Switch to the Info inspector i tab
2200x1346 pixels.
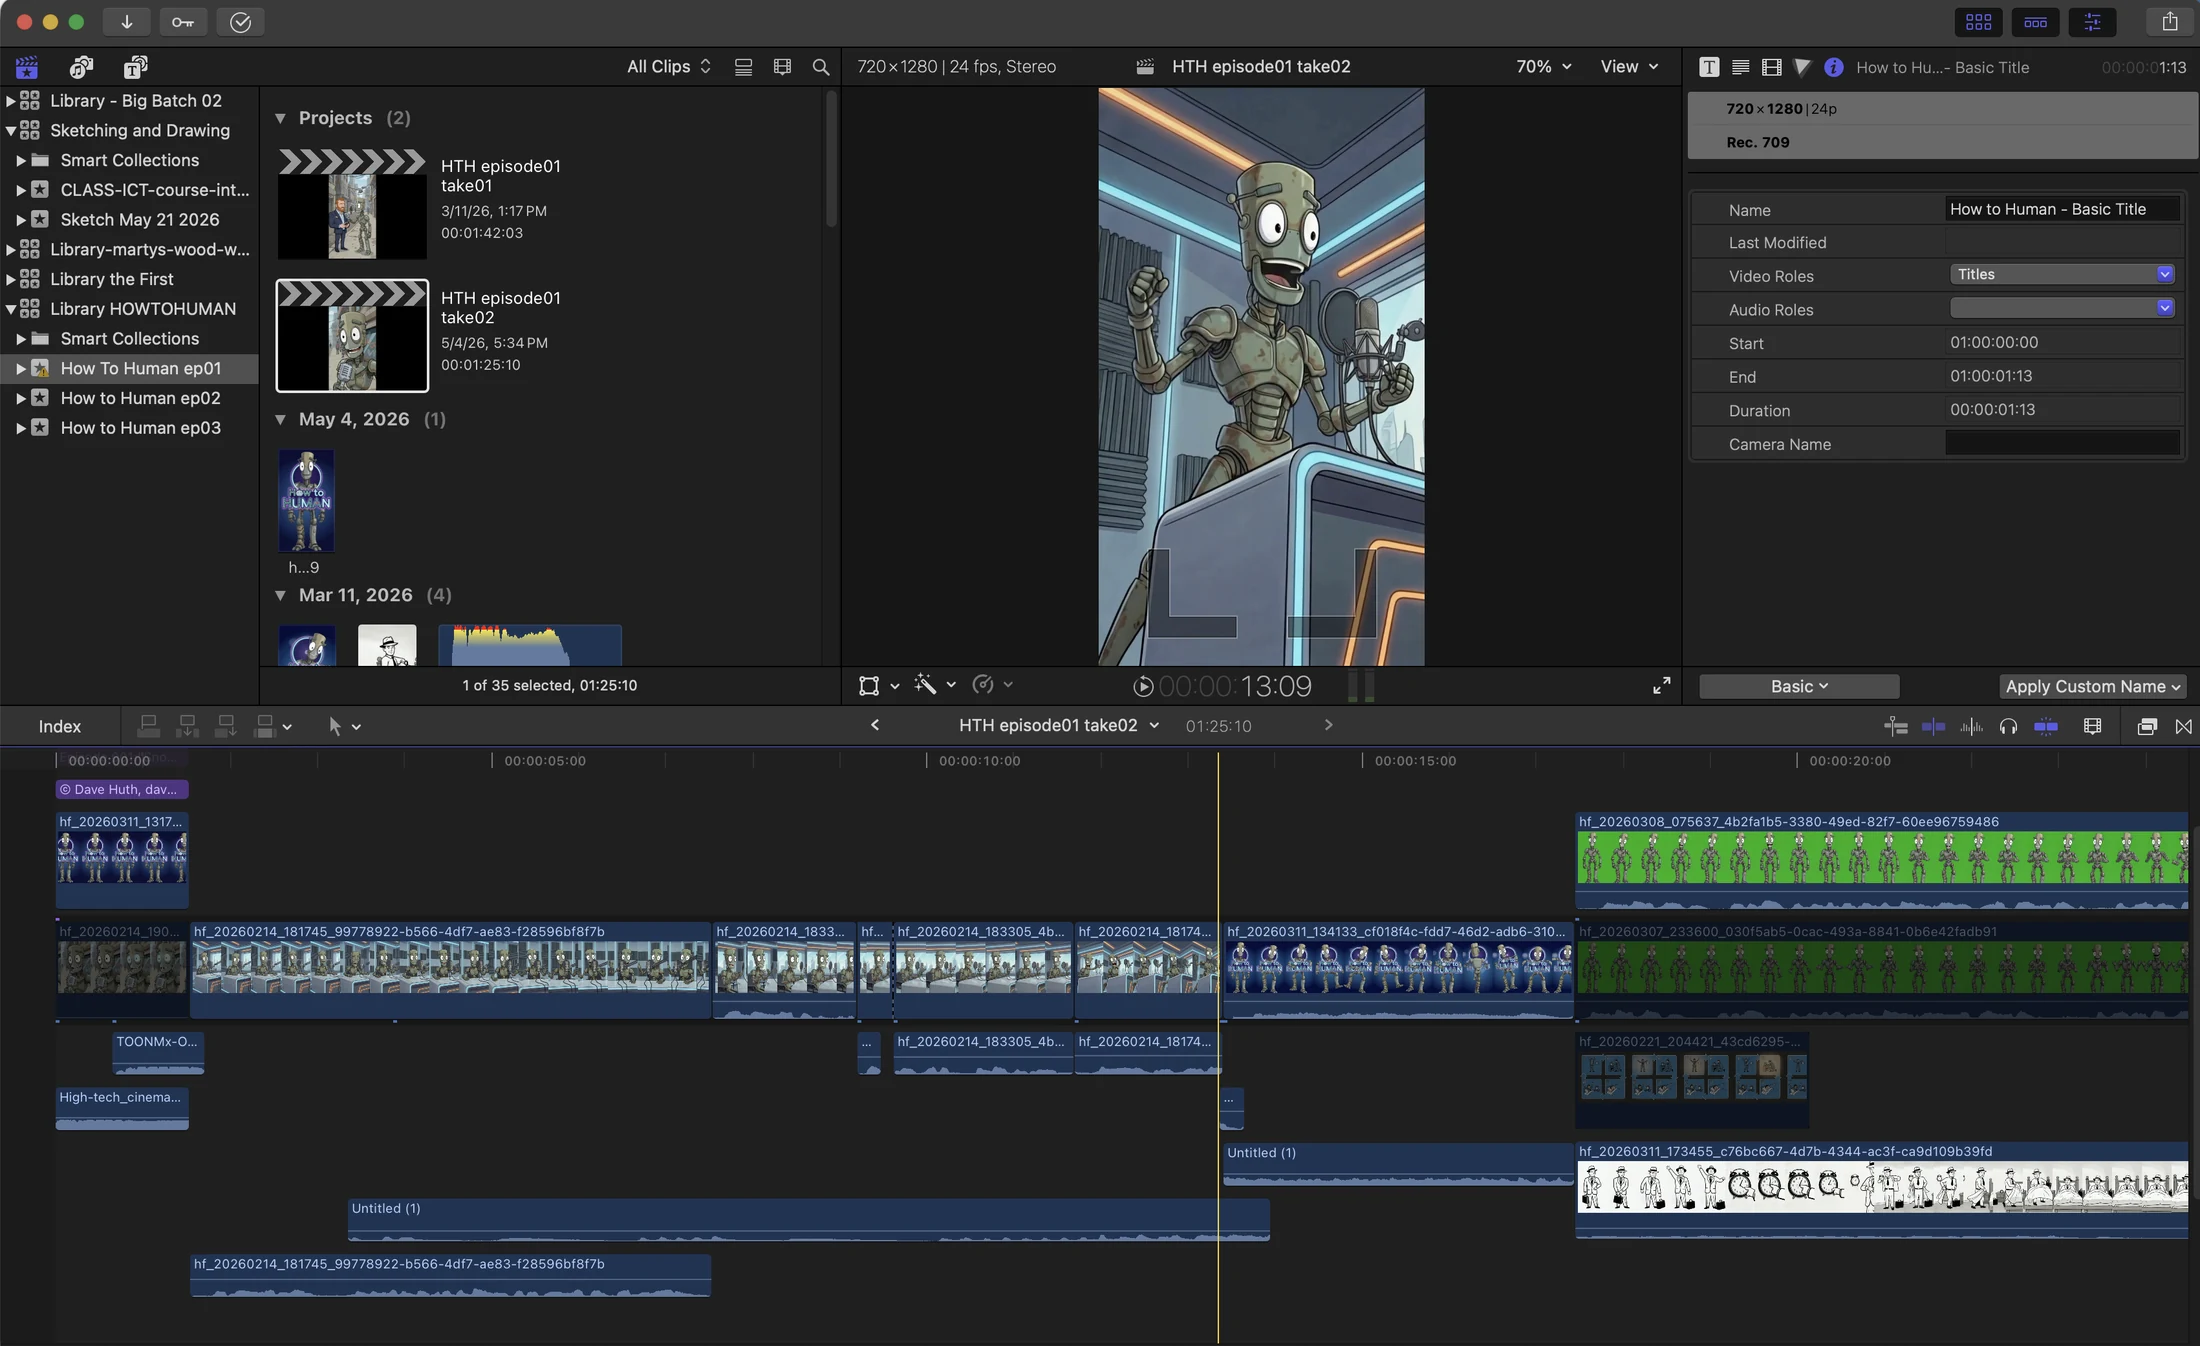1833,67
